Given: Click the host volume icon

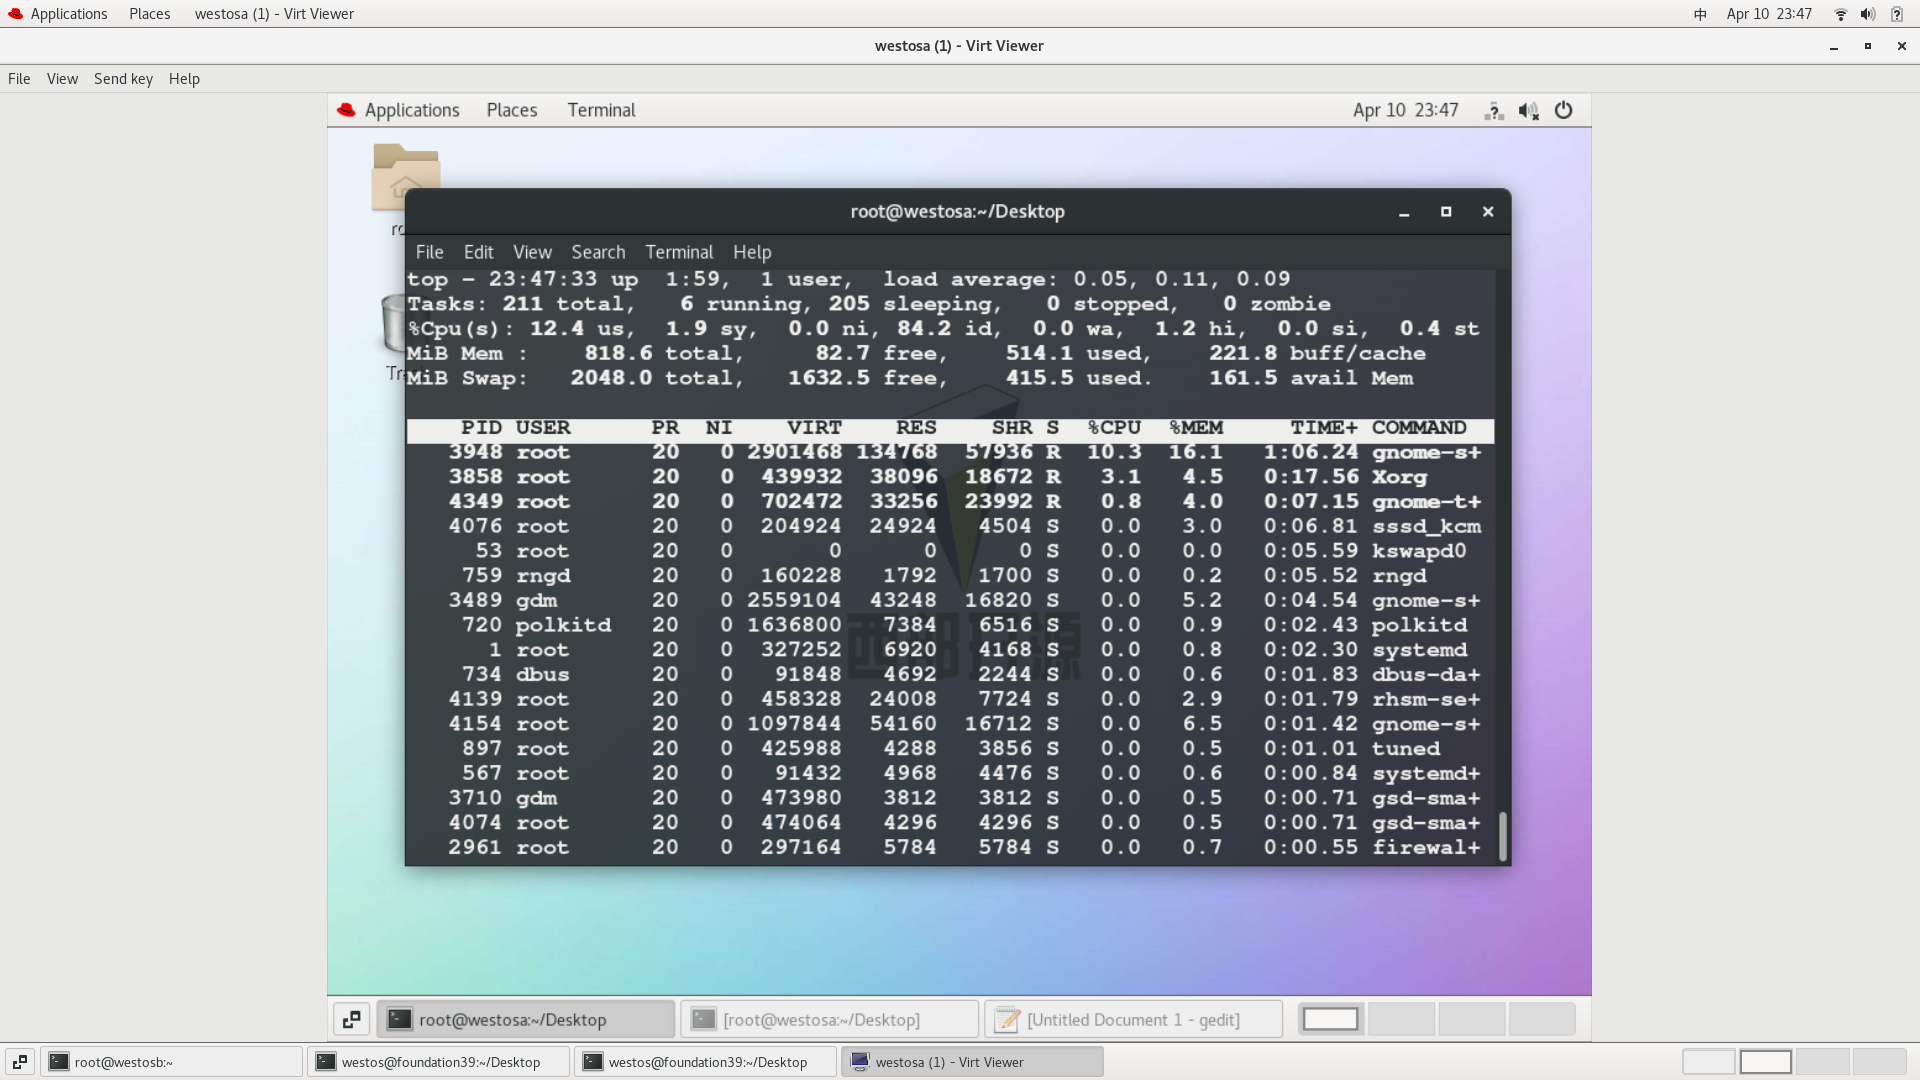Looking at the screenshot, I should (x=1867, y=14).
